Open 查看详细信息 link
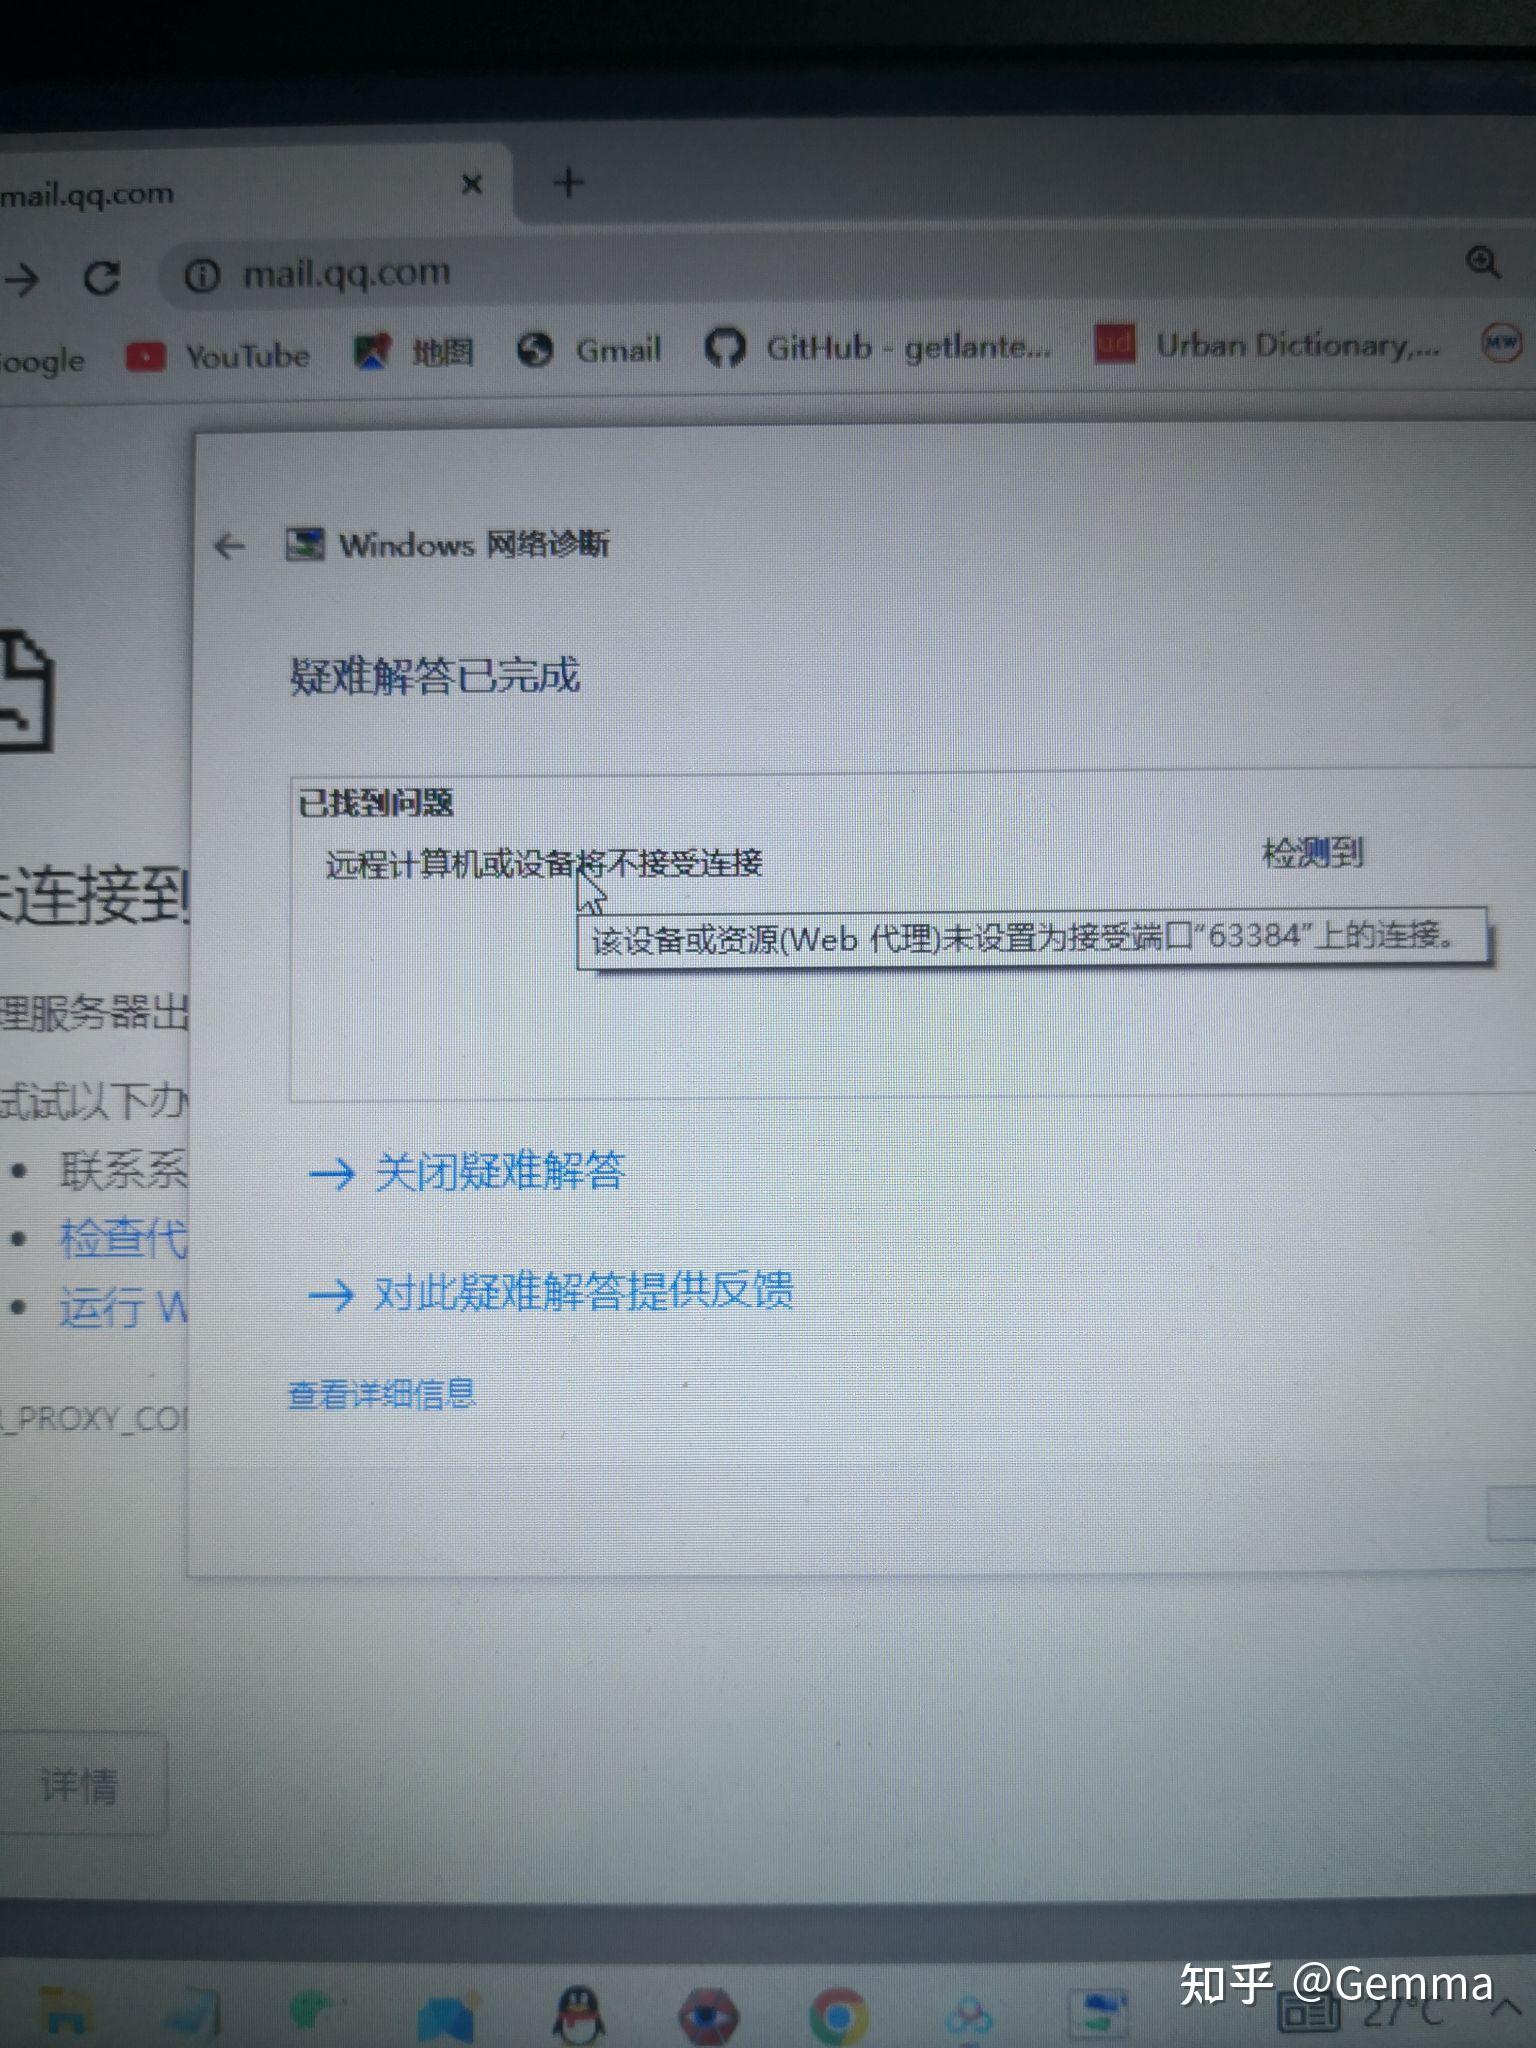 pyautogui.click(x=382, y=1393)
